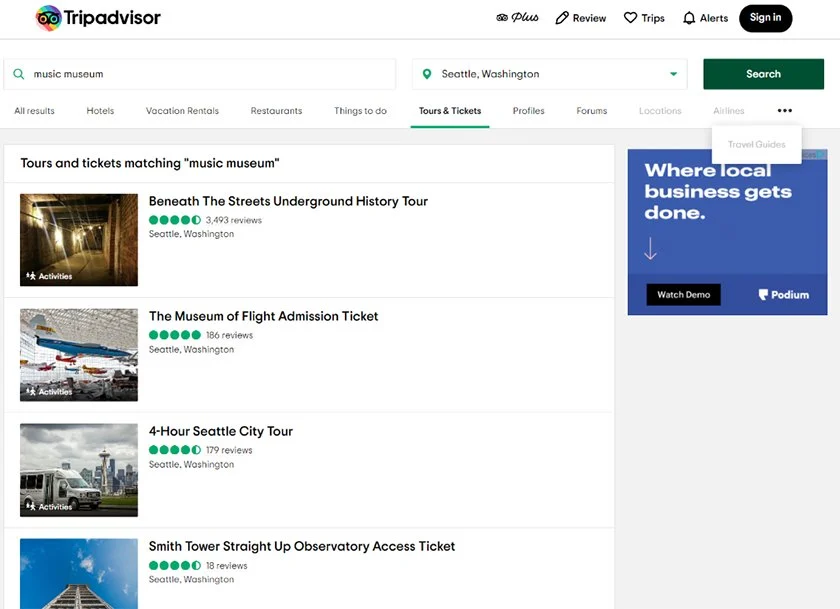This screenshot has height=609, width=840.
Task: Expand the Seattle, Washington location dropdown
Action: click(673, 74)
